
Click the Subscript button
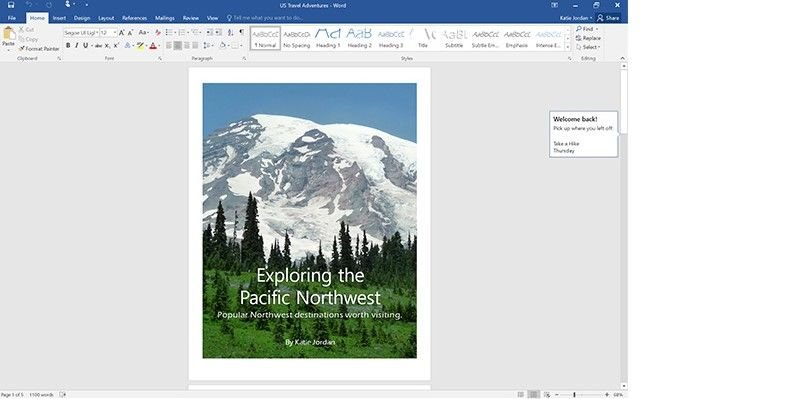tap(107, 46)
